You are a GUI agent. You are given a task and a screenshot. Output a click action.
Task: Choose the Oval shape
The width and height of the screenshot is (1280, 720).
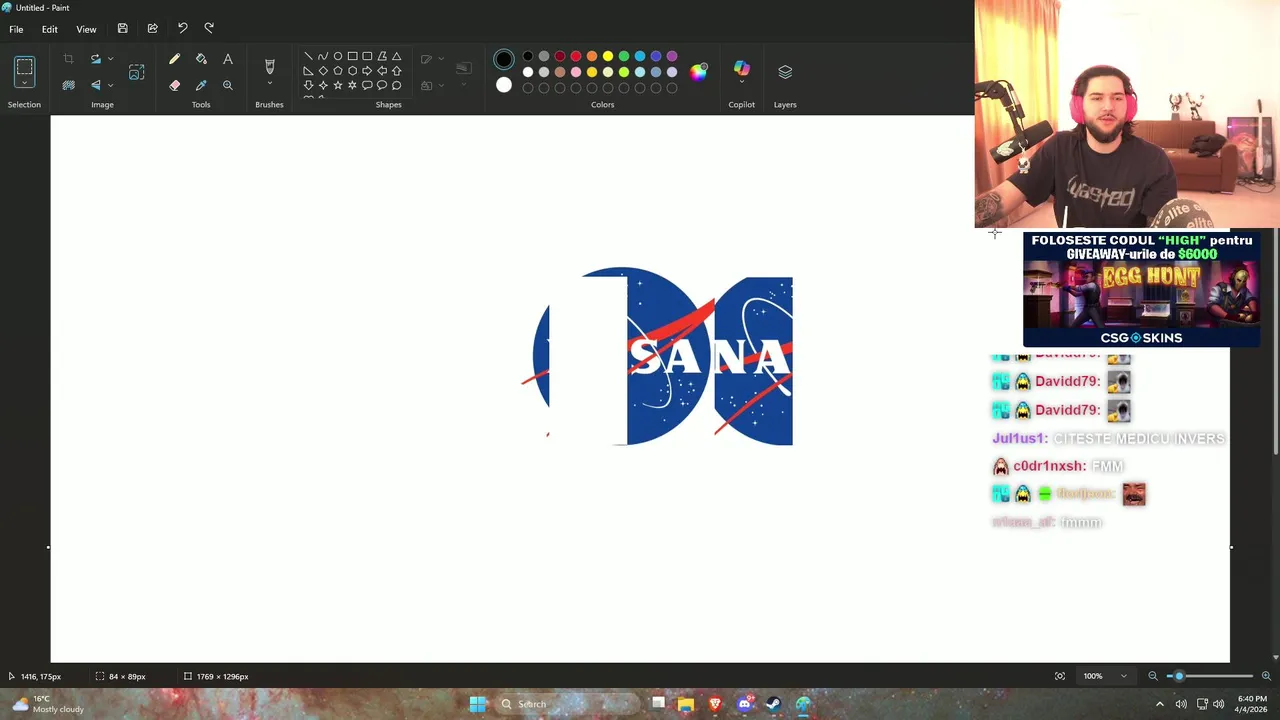click(338, 56)
